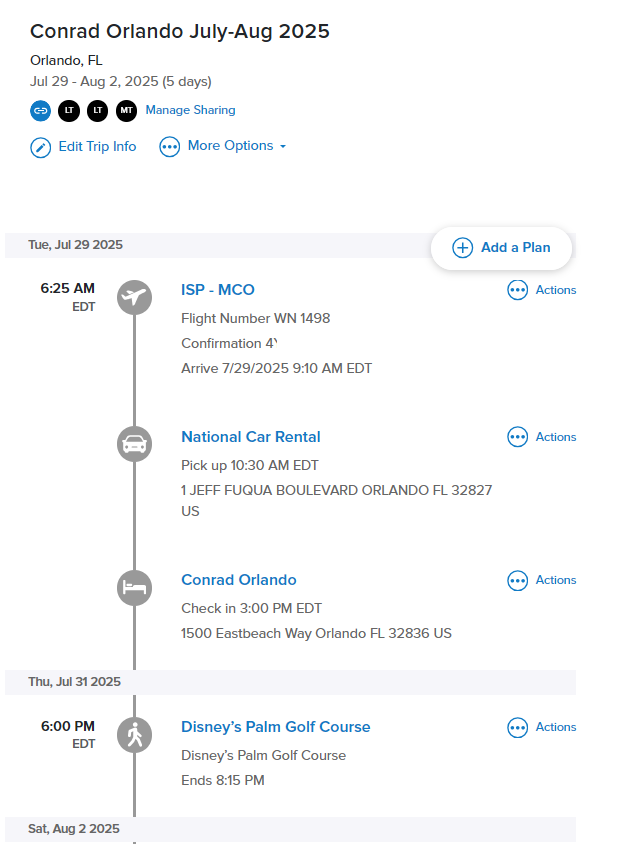628x844 pixels.
Task: Open Actions menu for Disney's Palm Golf Course
Action: point(542,727)
